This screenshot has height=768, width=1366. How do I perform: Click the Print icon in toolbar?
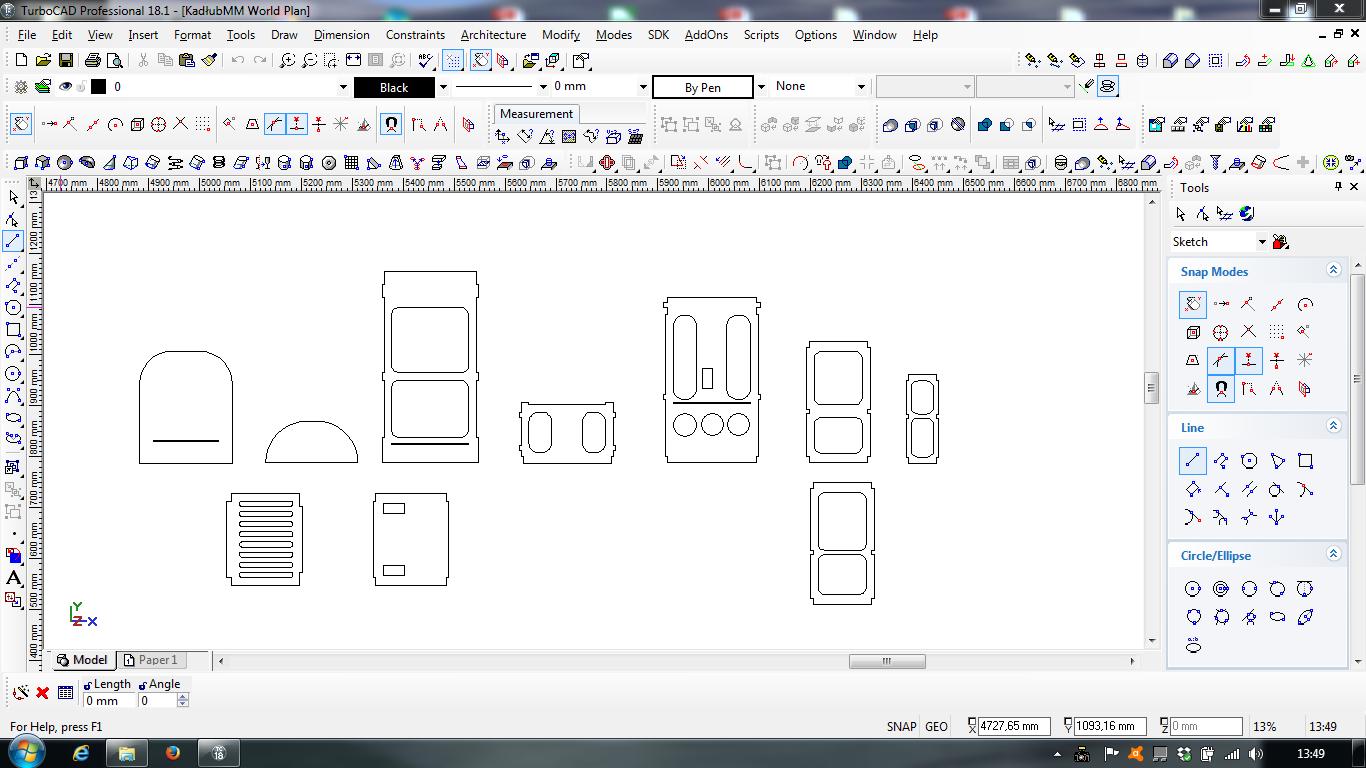(x=93, y=60)
